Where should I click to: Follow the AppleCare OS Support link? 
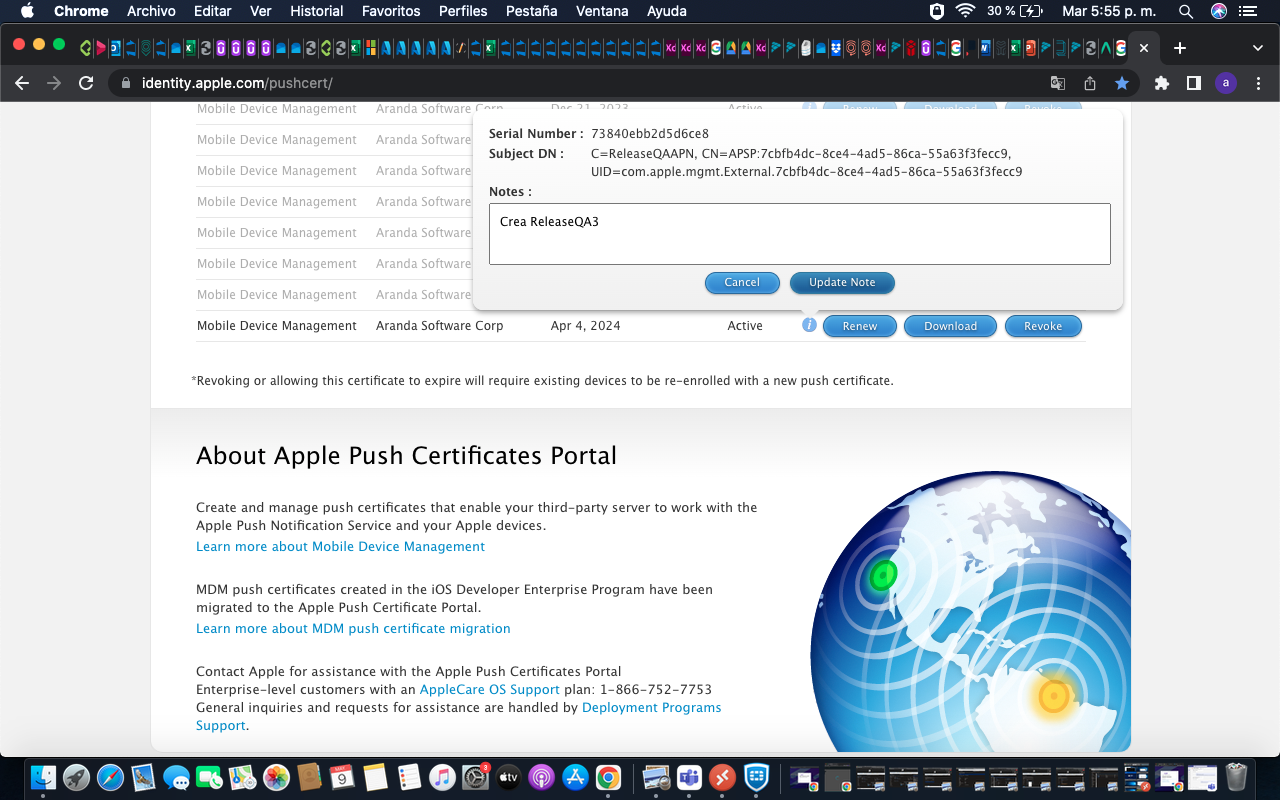(x=490, y=689)
